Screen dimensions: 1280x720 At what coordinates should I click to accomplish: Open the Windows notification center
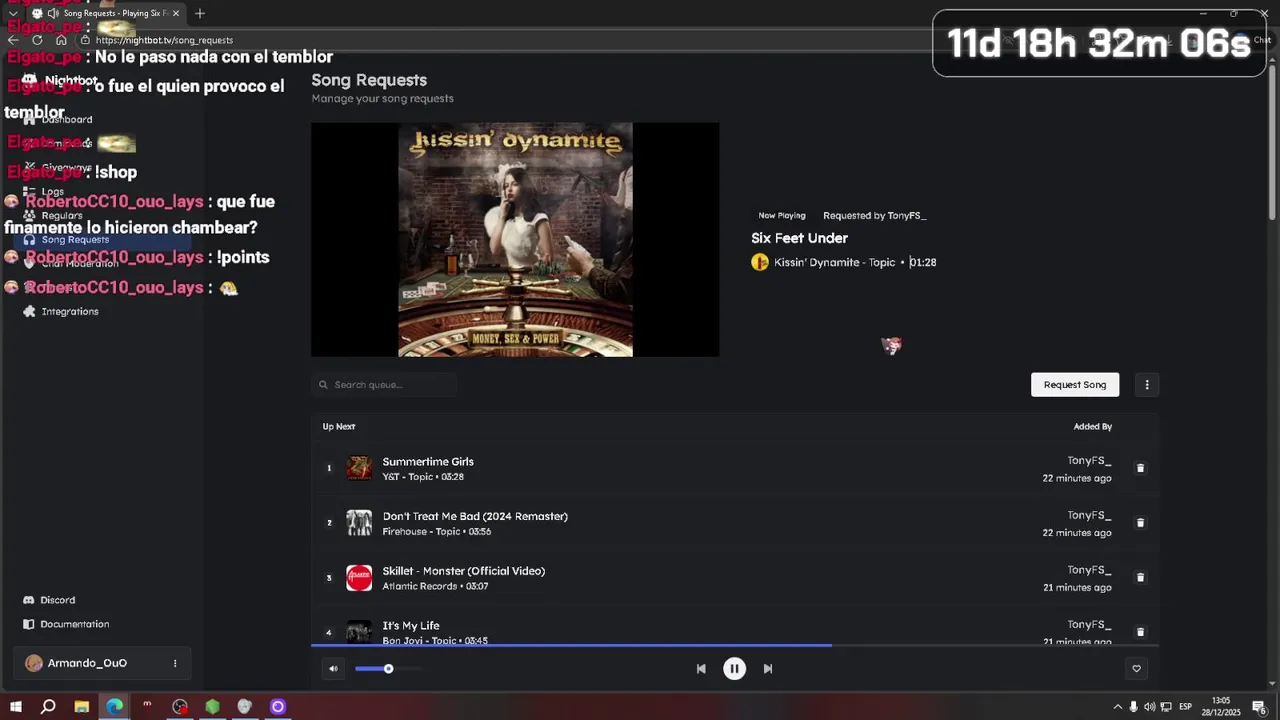(1259, 707)
